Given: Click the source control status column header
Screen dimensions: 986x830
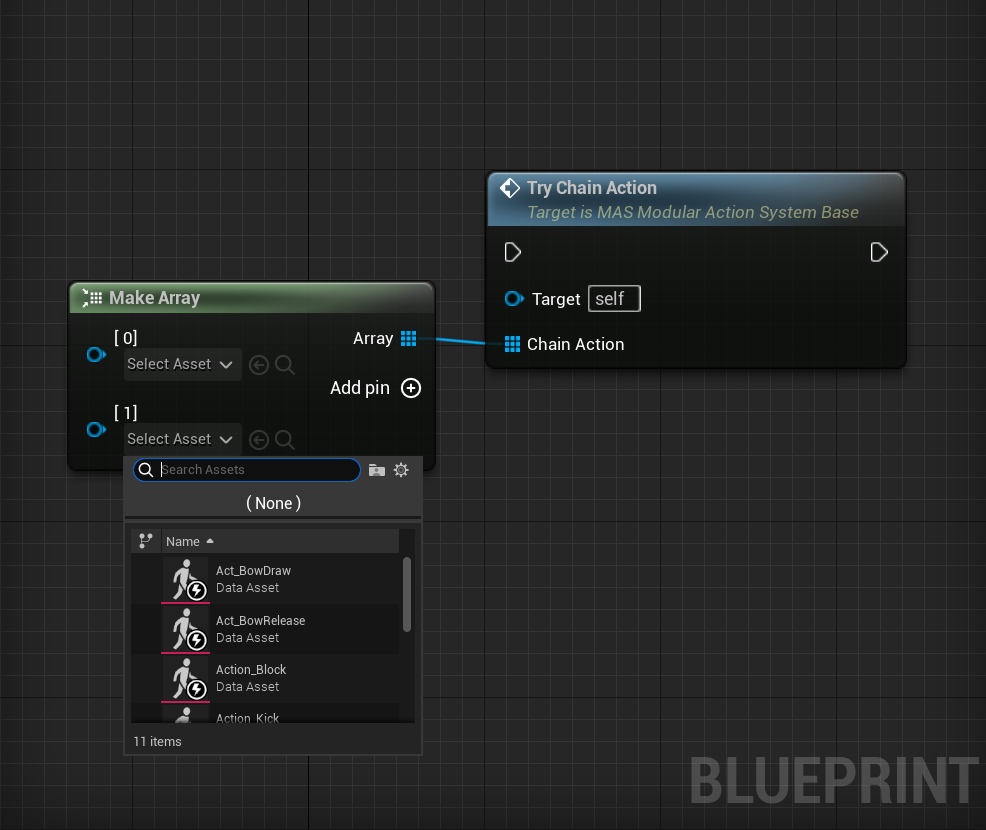Looking at the screenshot, I should coord(146,541).
